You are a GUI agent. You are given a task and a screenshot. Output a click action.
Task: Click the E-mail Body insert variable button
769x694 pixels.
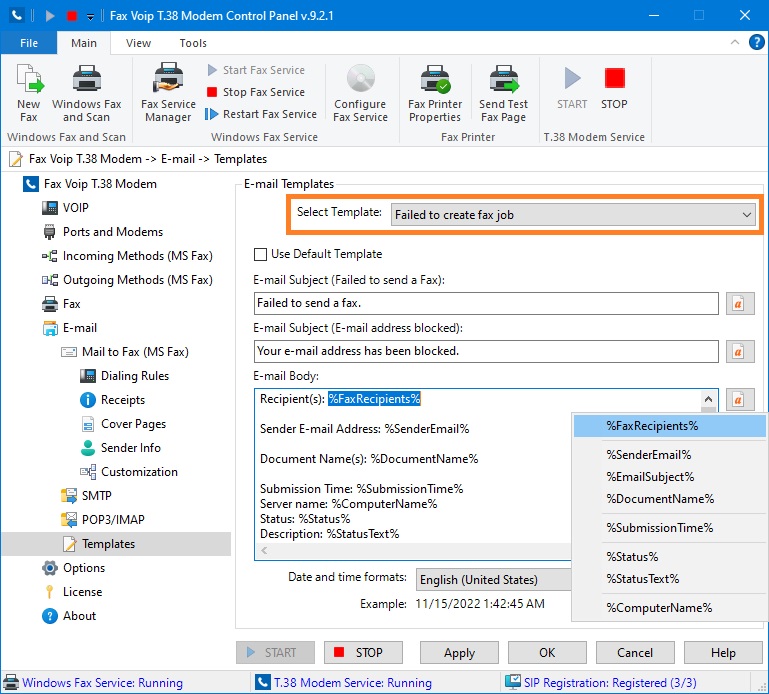(740, 400)
